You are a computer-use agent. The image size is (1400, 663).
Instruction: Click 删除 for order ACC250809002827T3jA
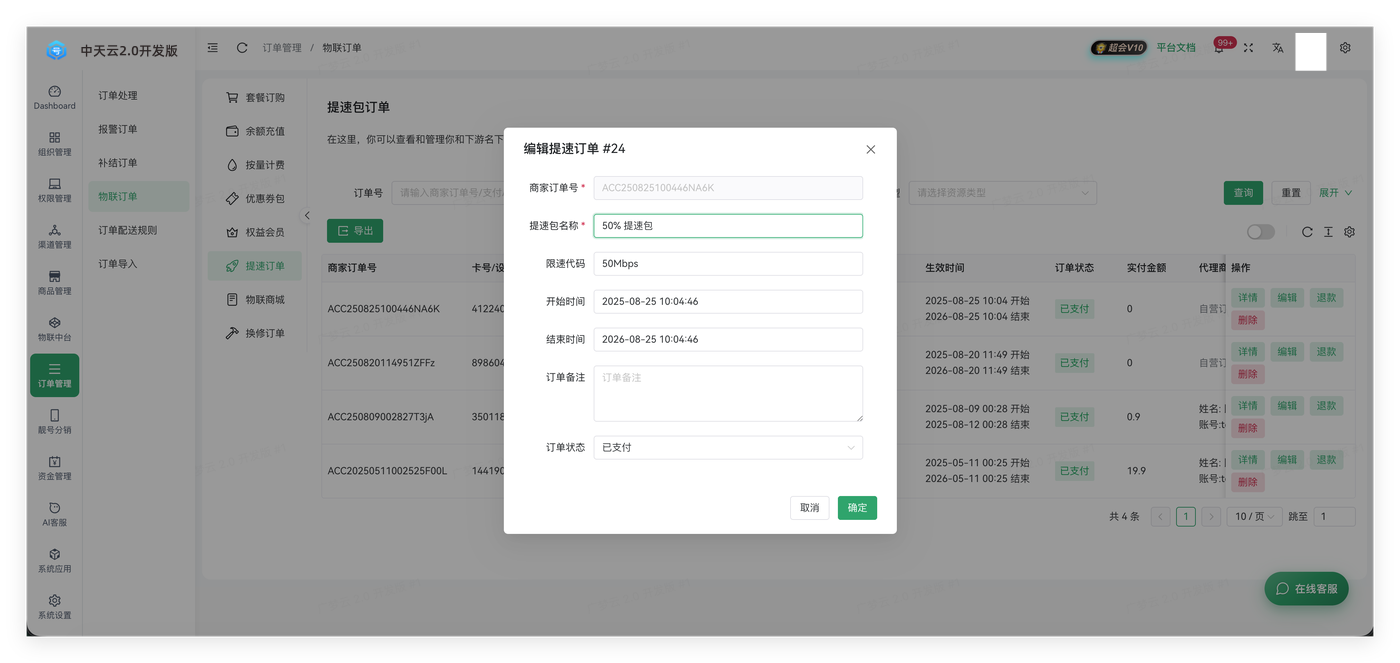(x=1248, y=428)
